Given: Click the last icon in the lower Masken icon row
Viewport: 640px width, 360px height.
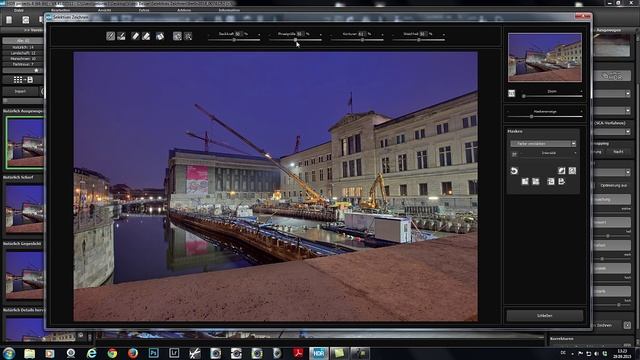Looking at the screenshot, I should click(562, 181).
